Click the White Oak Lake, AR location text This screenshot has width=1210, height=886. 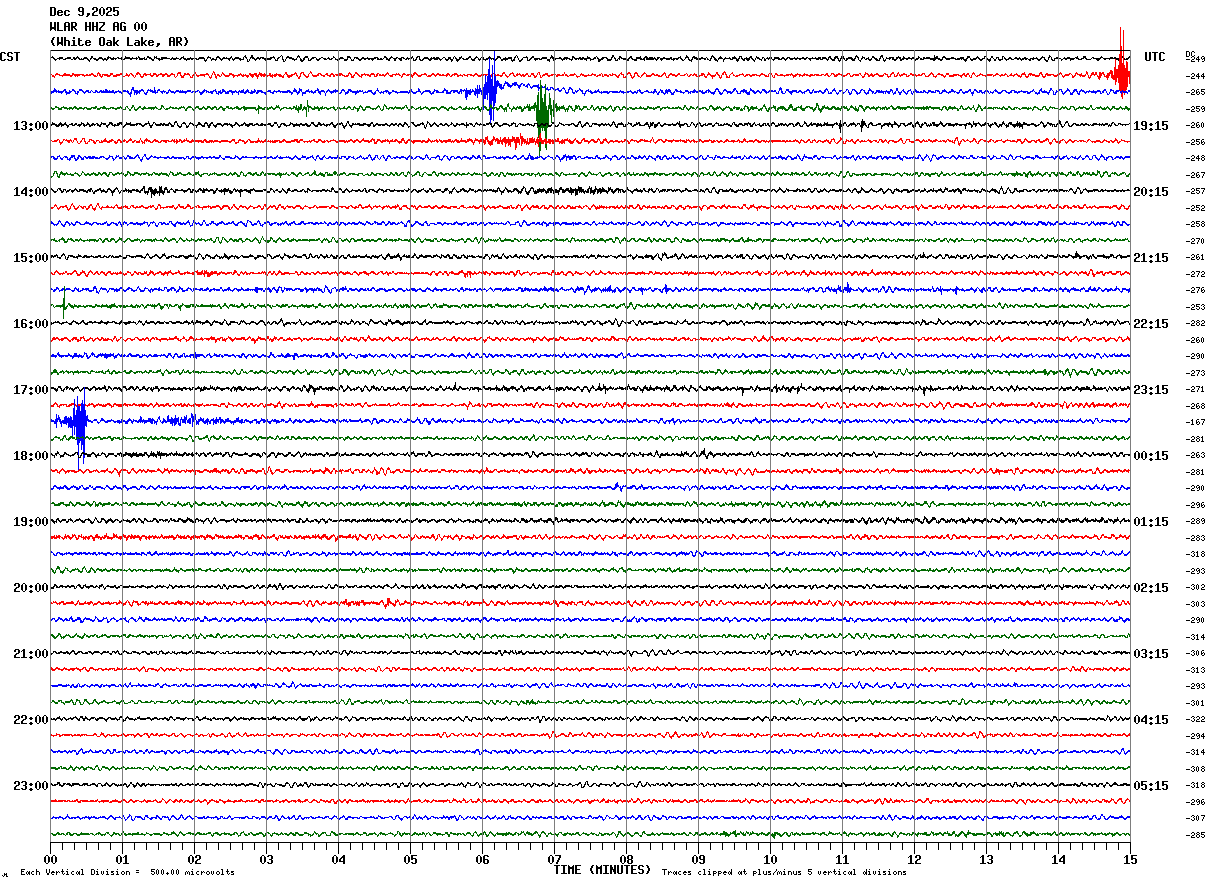tap(118, 42)
